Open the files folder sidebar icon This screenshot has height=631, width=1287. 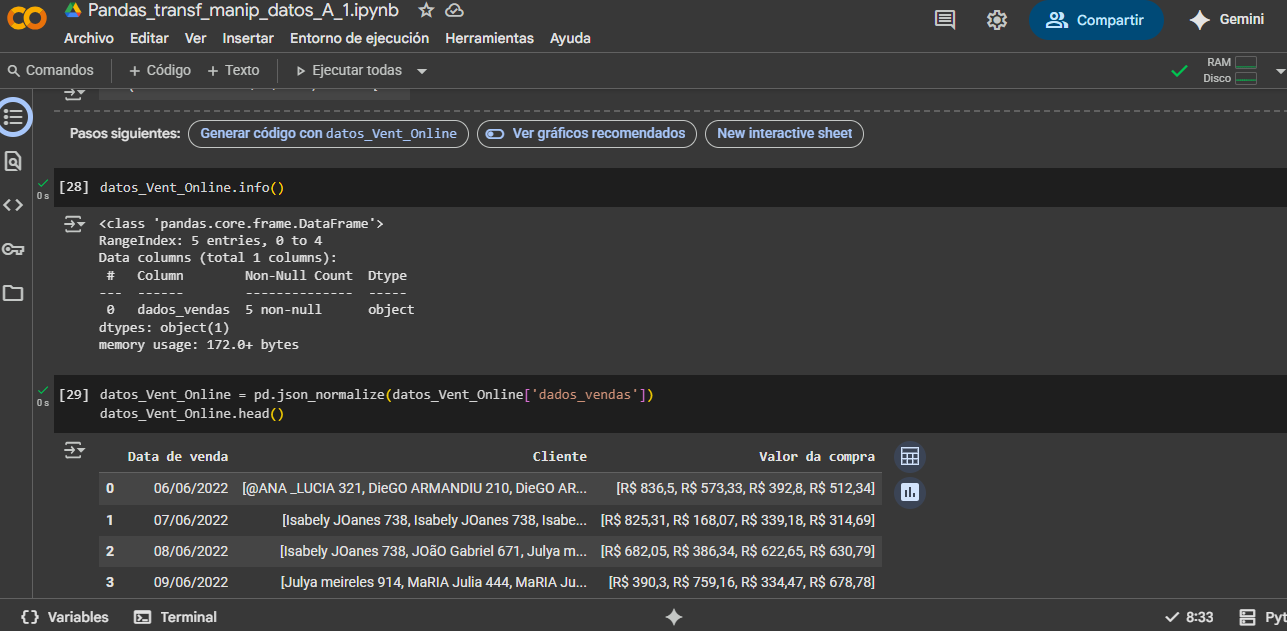[13, 293]
